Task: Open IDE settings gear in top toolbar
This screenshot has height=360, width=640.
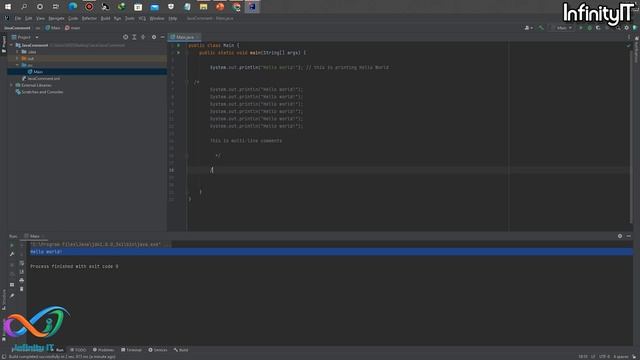Action: [x=627, y=28]
